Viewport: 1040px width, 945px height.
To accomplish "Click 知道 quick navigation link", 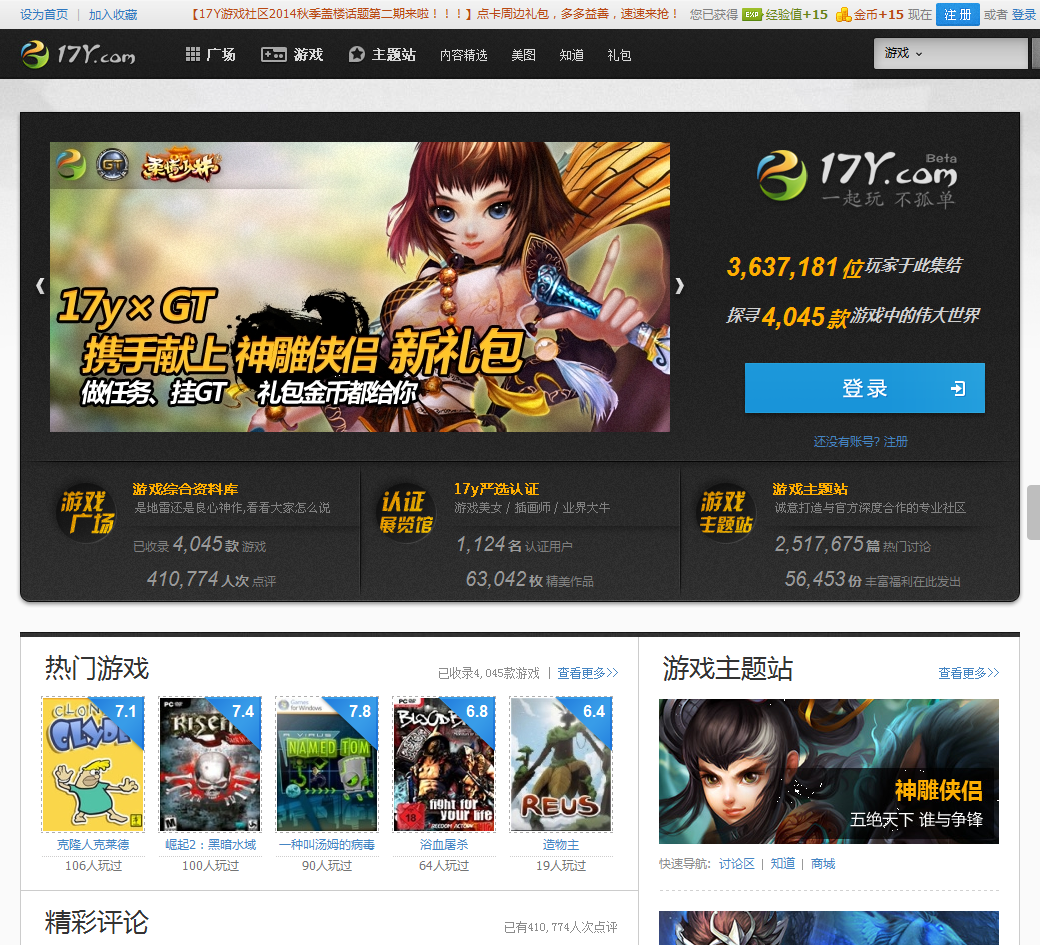I will 783,863.
